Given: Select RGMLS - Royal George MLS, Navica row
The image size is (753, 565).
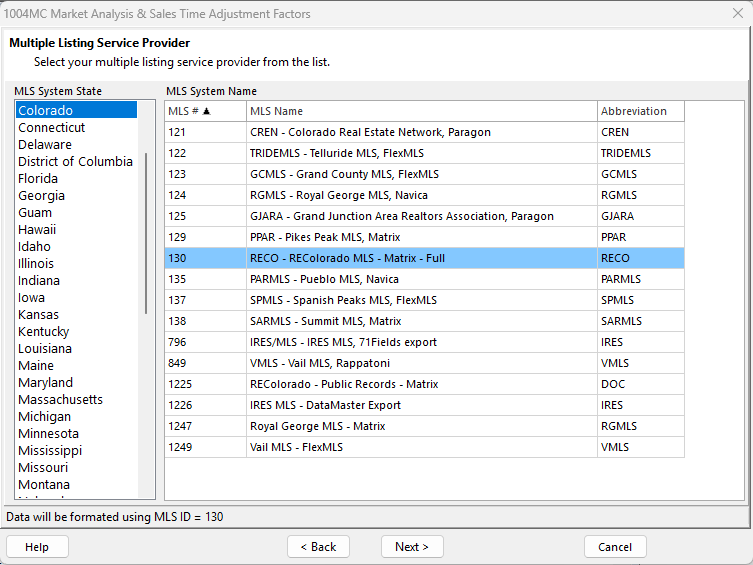Looking at the screenshot, I should click(x=425, y=195).
